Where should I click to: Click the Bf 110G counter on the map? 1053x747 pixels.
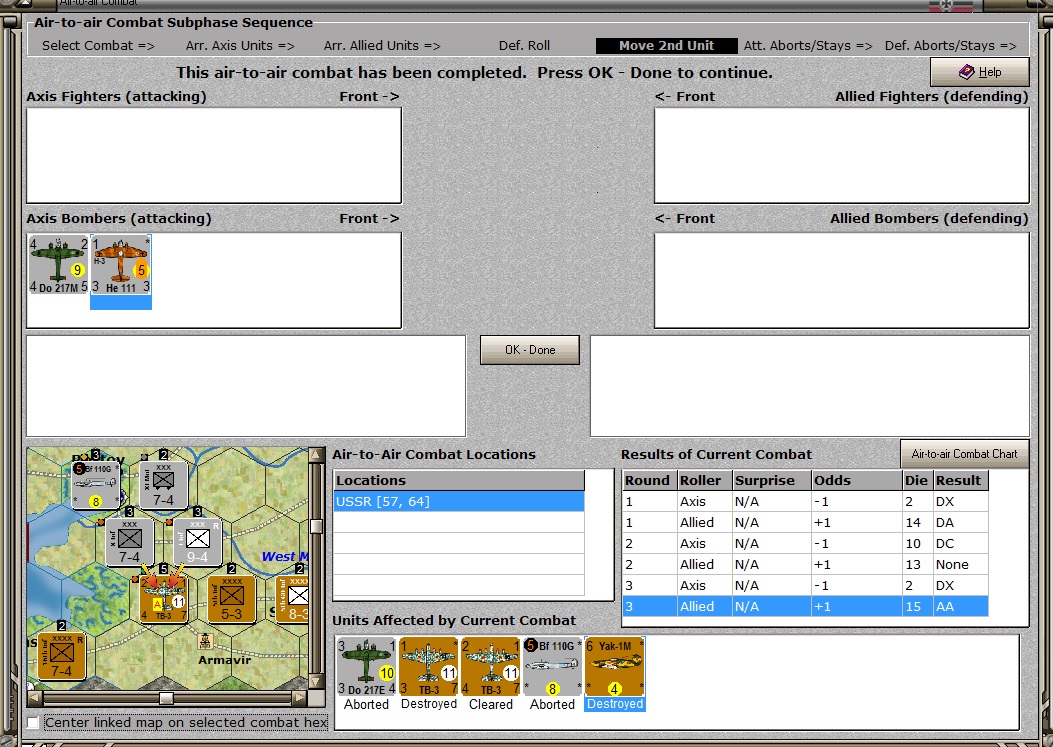pos(96,485)
